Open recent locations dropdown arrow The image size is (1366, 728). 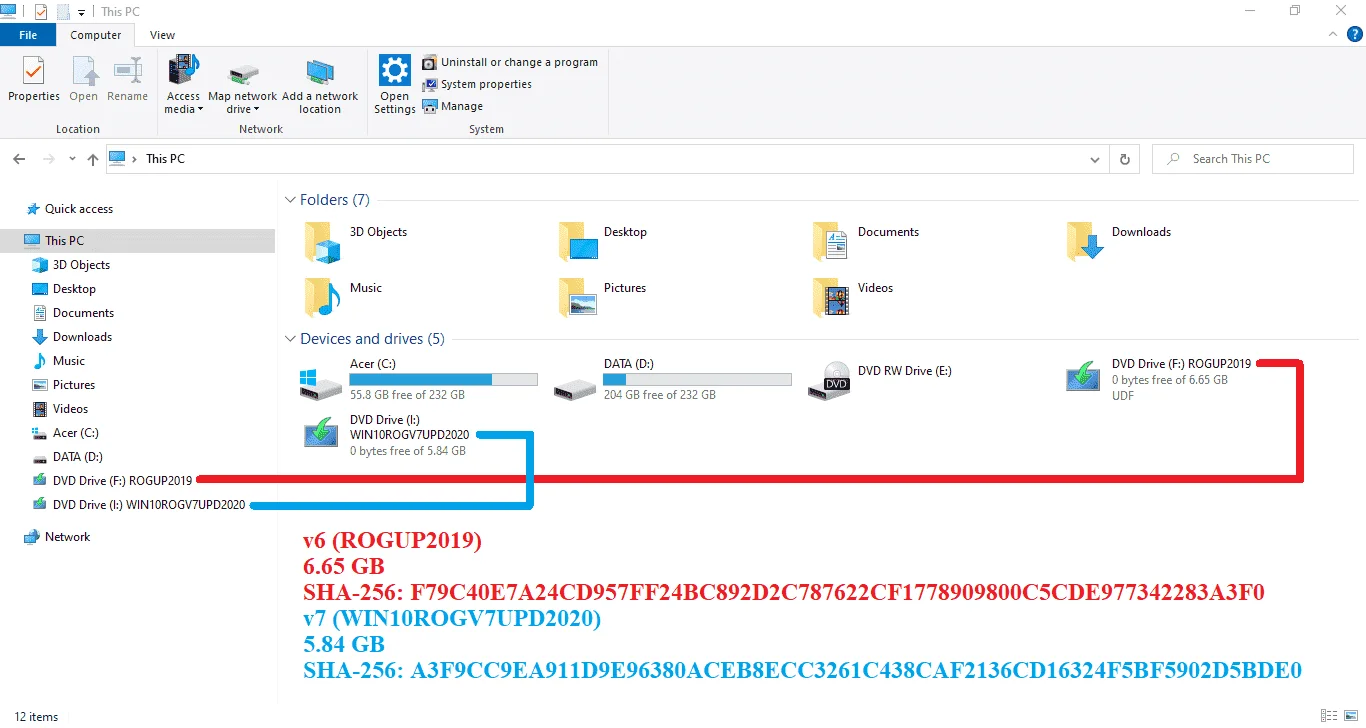click(72, 159)
